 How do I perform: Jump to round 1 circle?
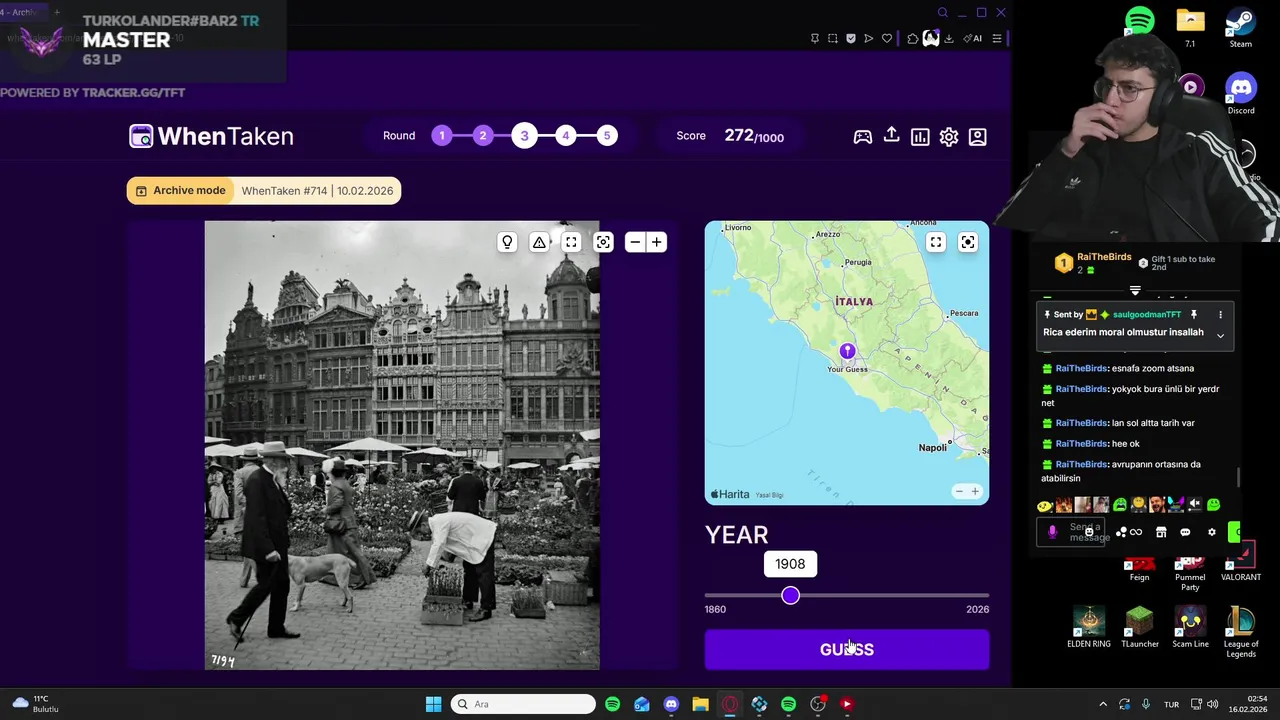(x=442, y=136)
